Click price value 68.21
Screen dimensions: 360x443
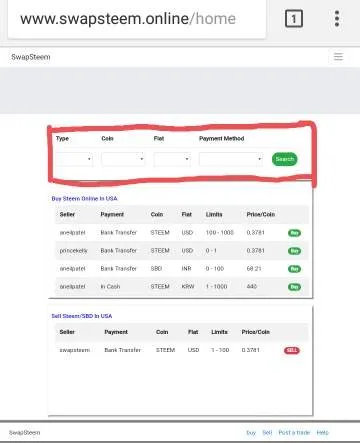click(x=254, y=269)
